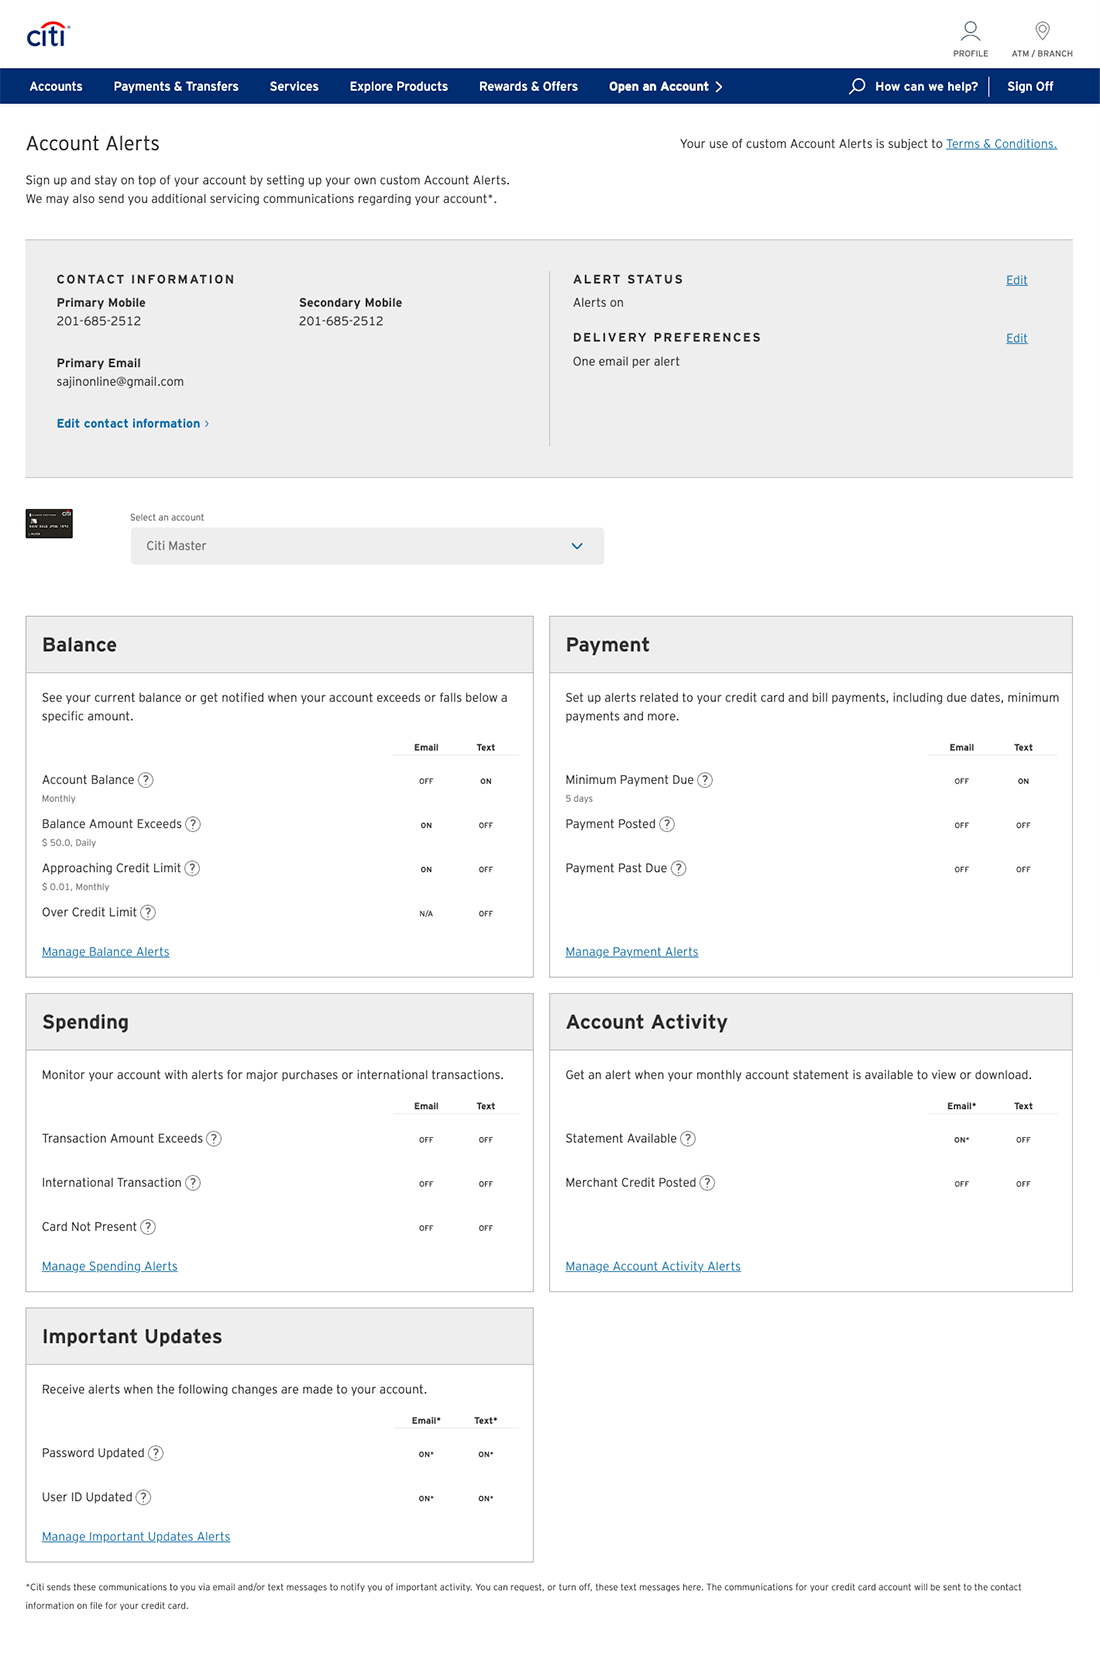Click help icon next to Statement Available

pos(688,1139)
